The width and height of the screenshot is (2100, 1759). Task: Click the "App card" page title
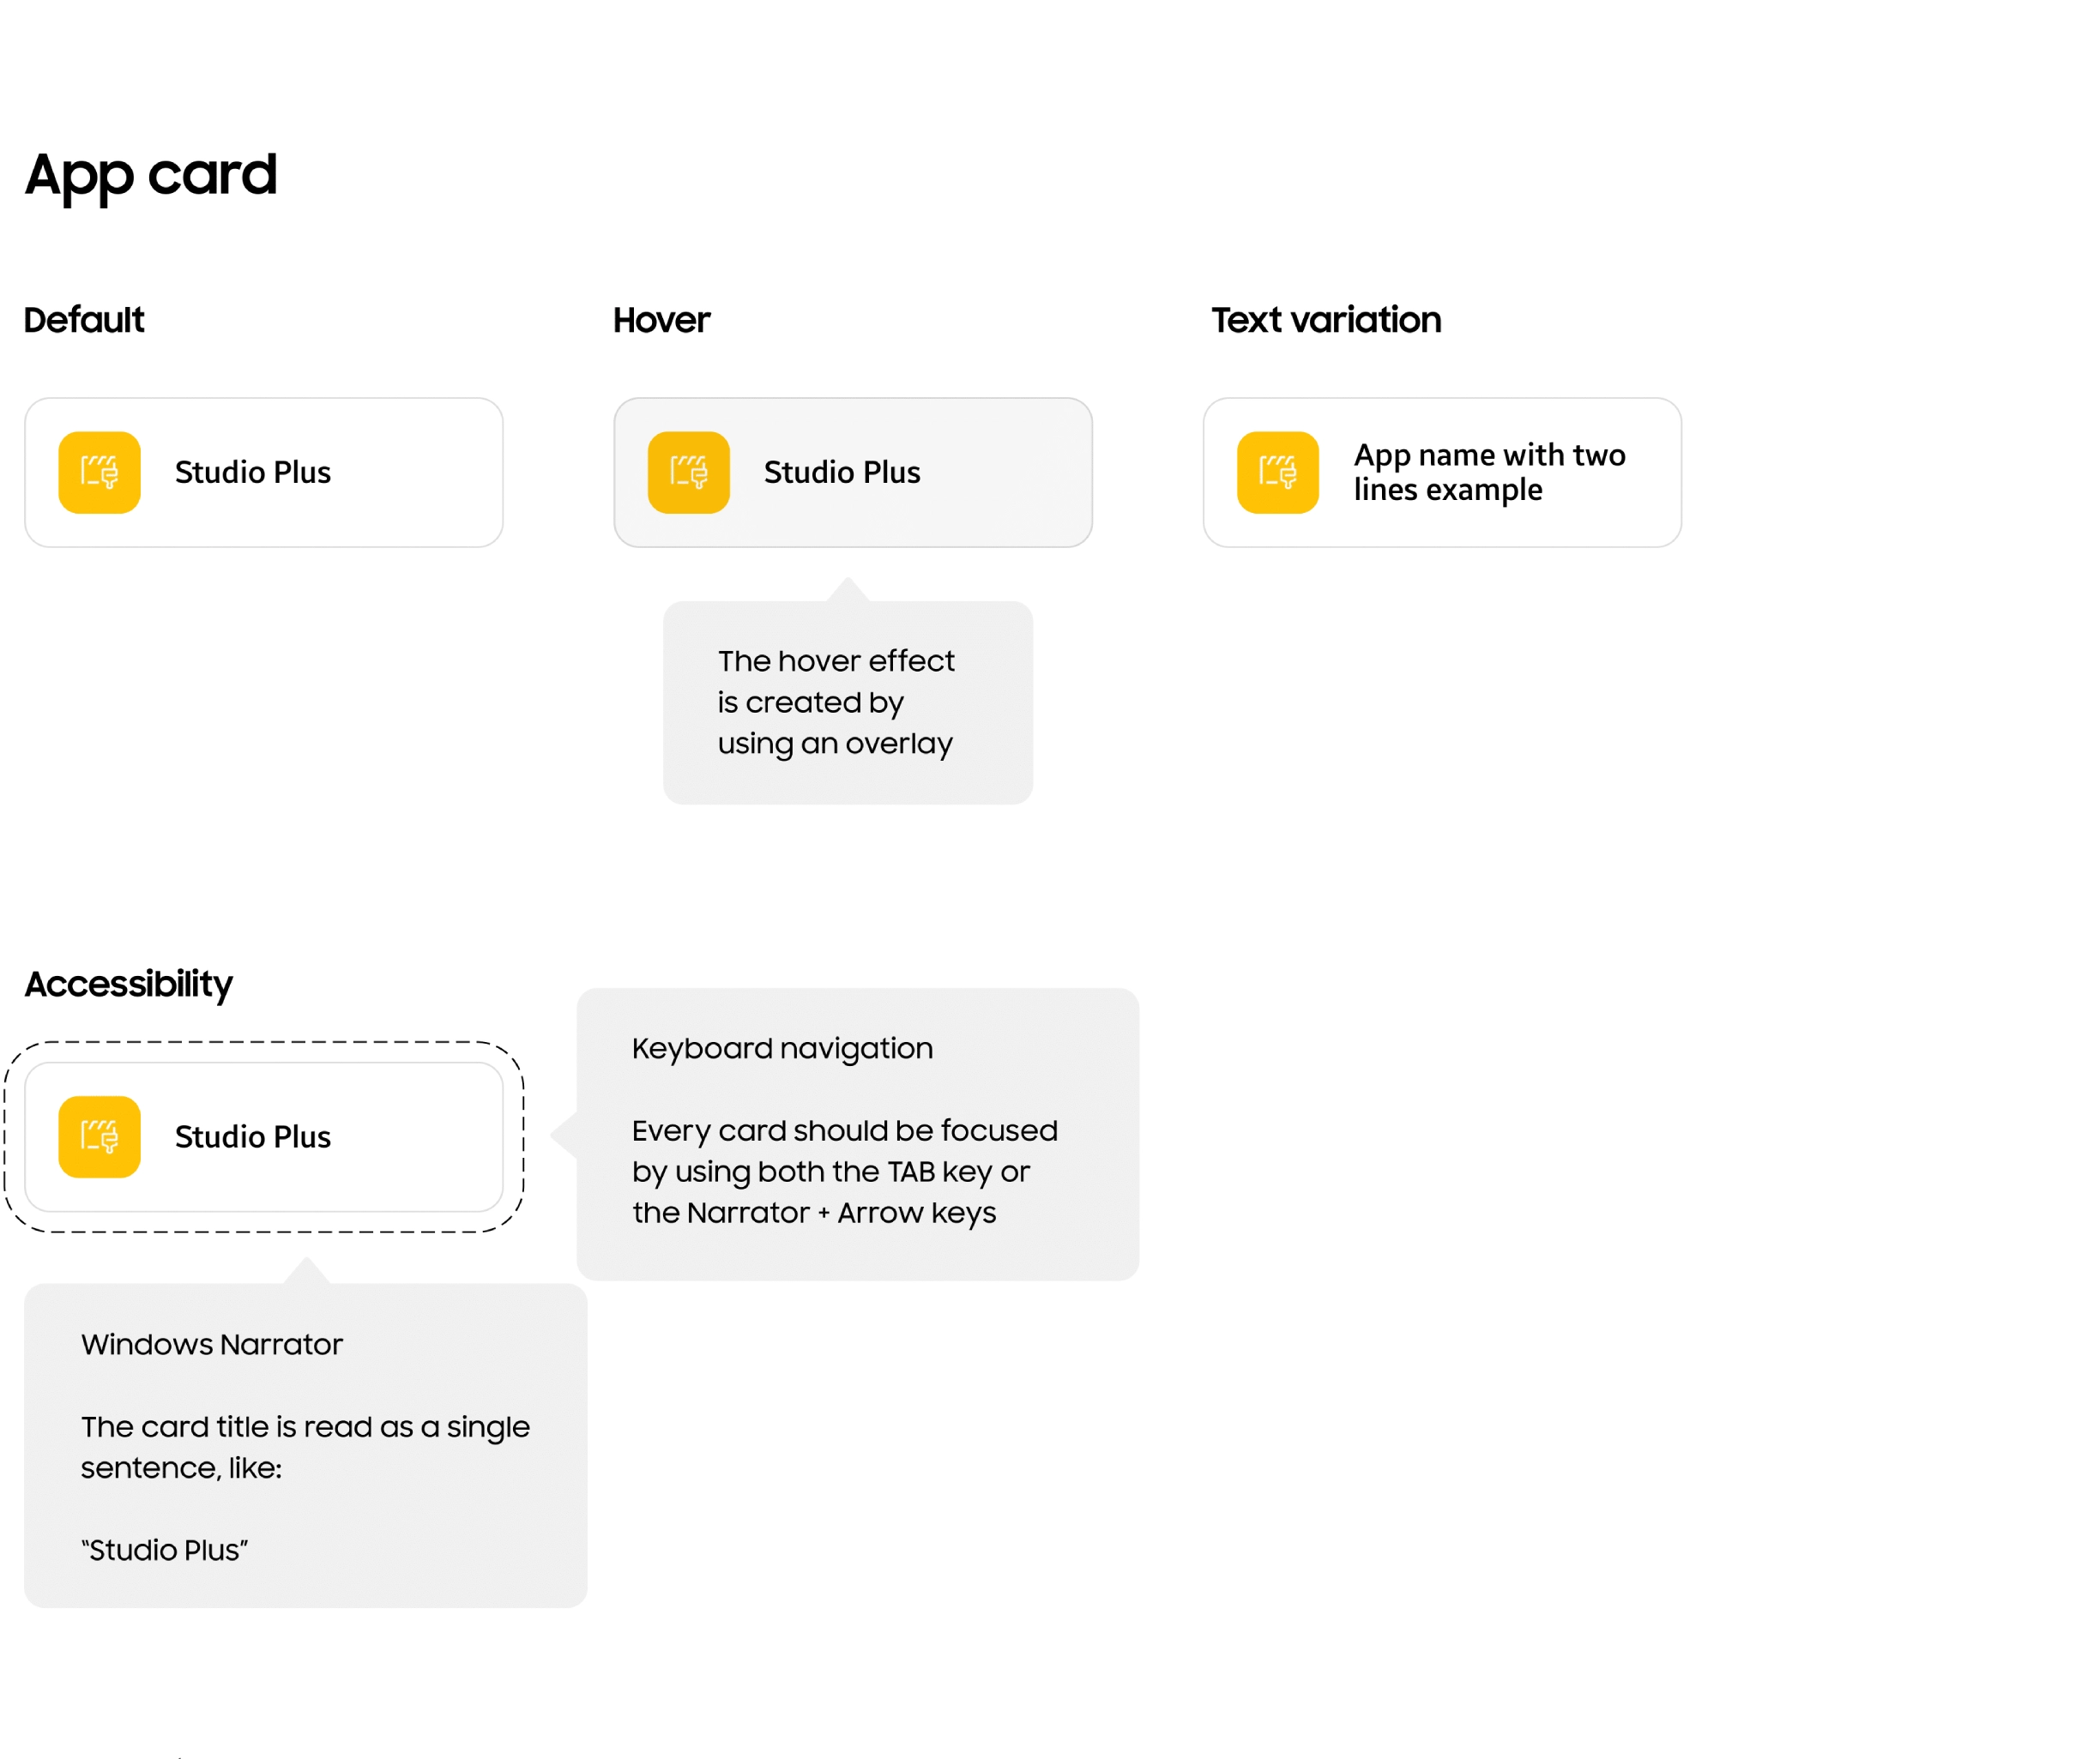(150, 175)
